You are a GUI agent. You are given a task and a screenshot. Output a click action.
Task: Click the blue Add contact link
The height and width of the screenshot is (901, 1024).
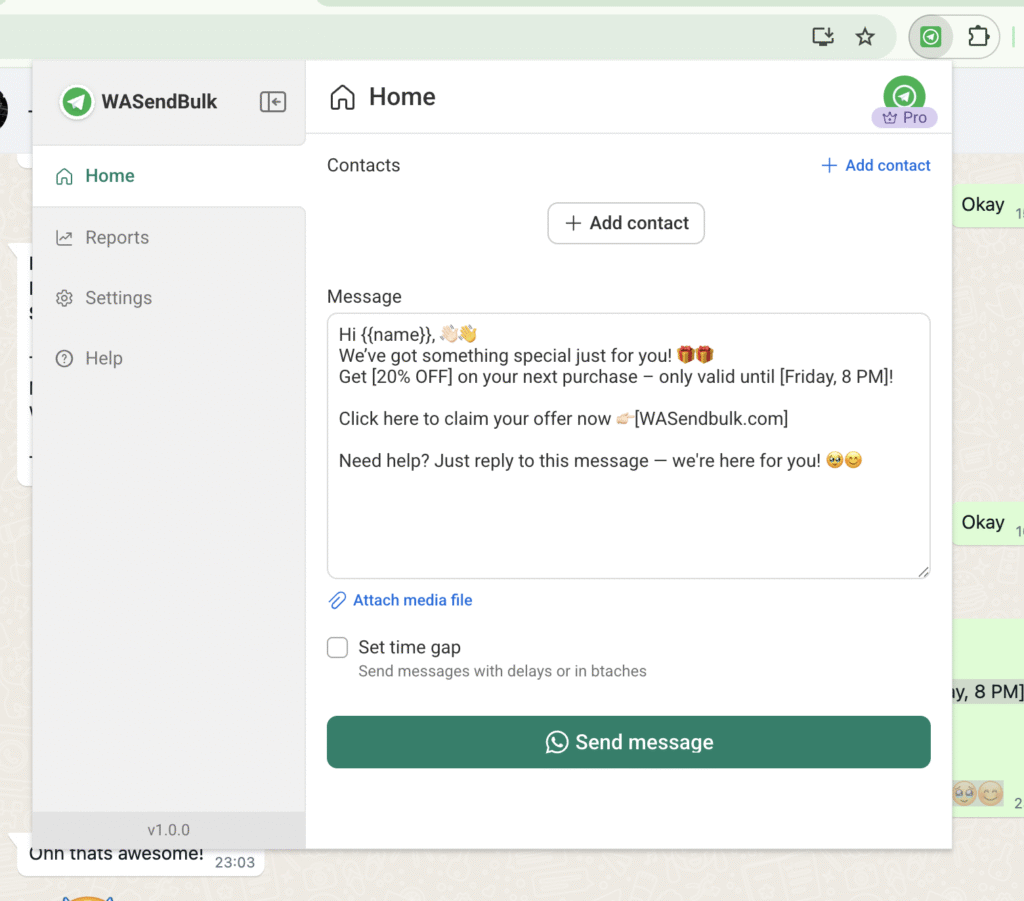(x=876, y=165)
